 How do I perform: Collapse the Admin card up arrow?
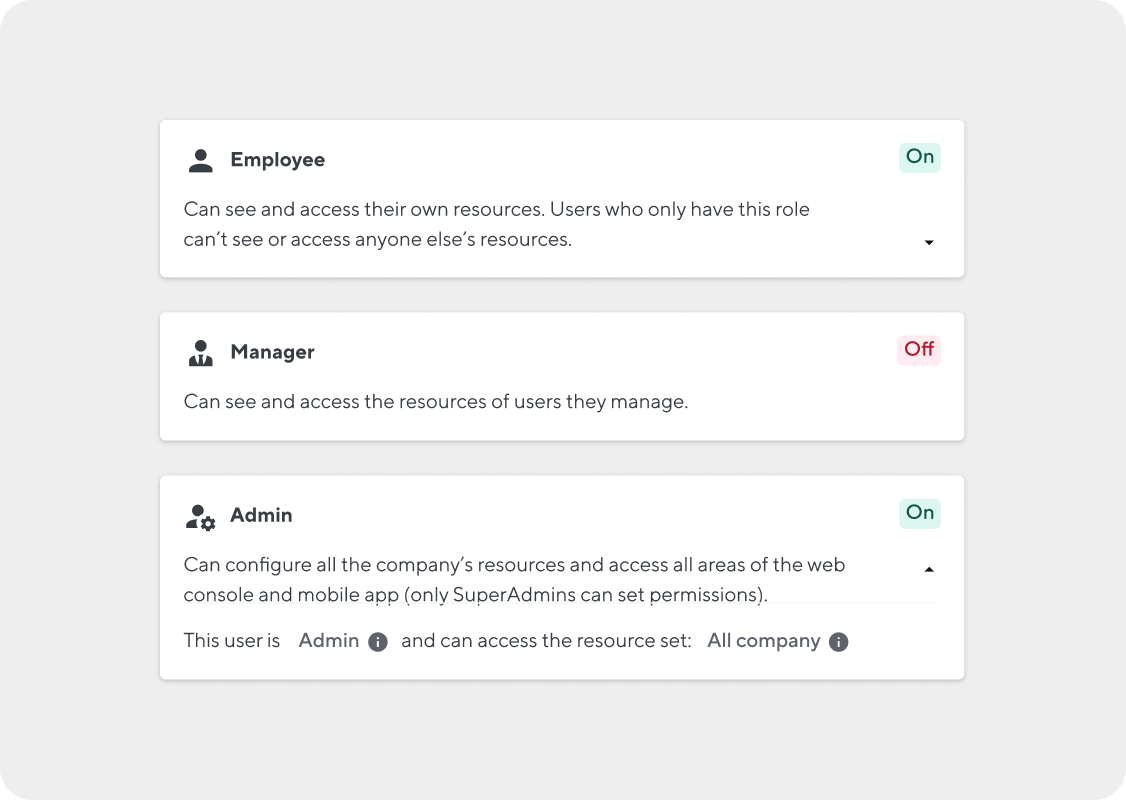(x=929, y=569)
